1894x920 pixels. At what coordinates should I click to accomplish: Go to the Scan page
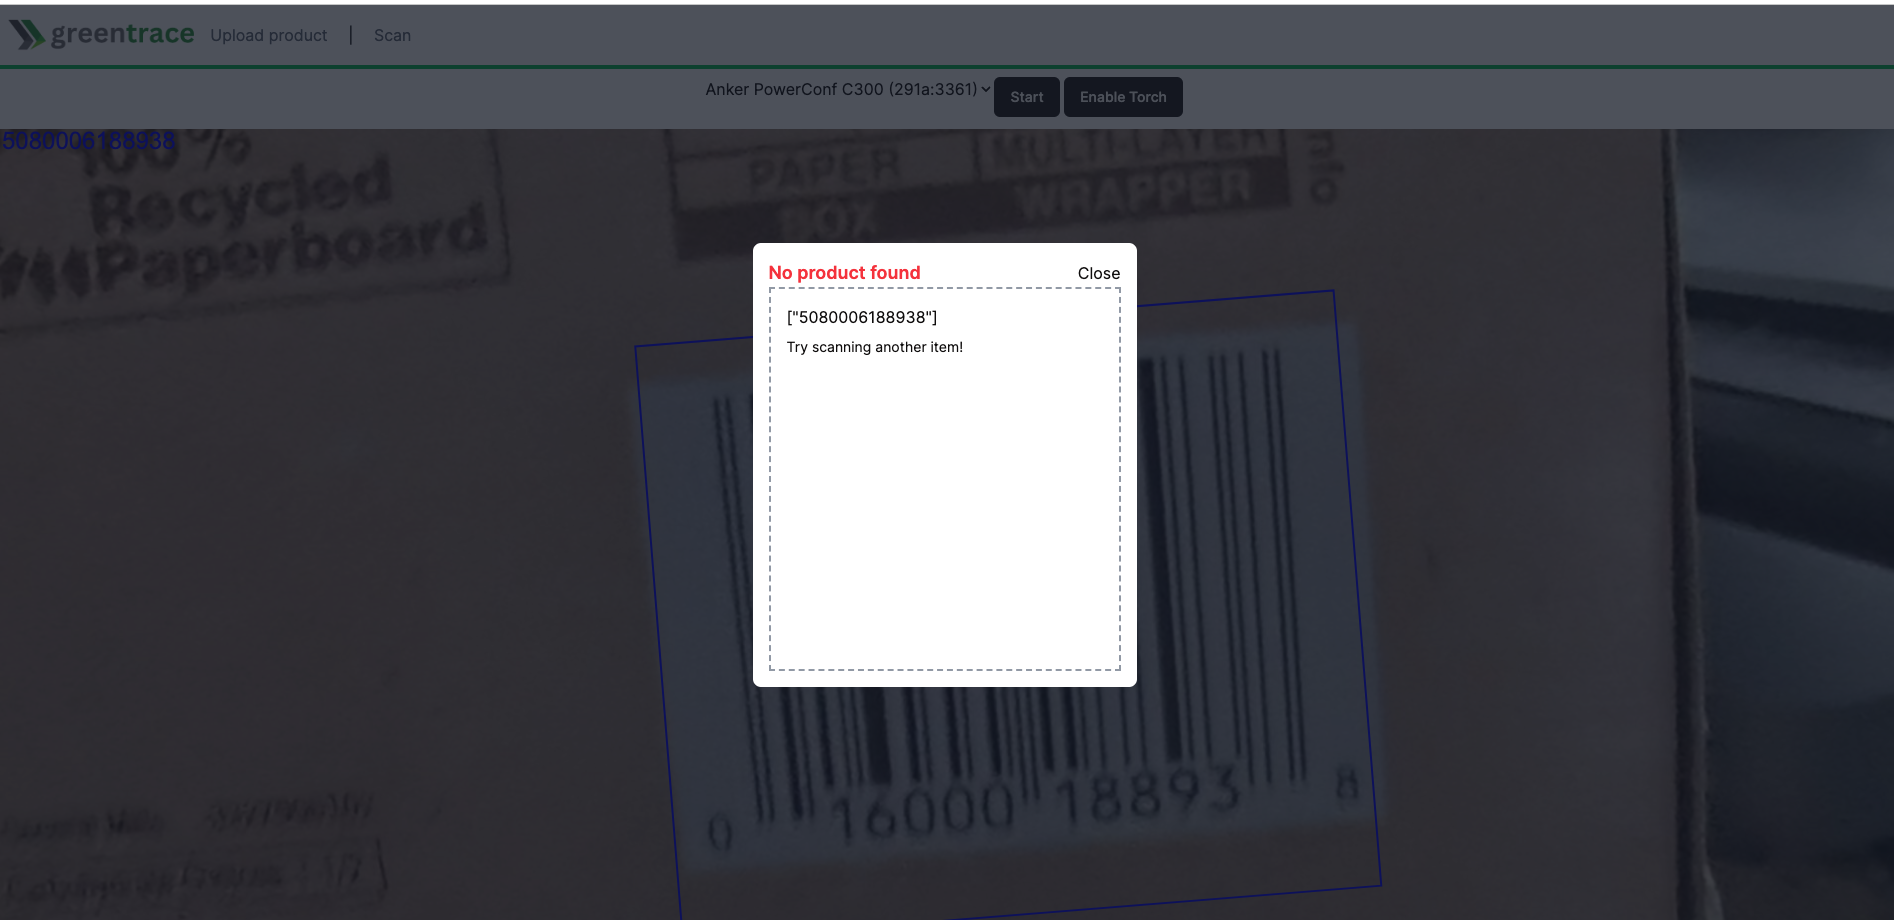(392, 35)
